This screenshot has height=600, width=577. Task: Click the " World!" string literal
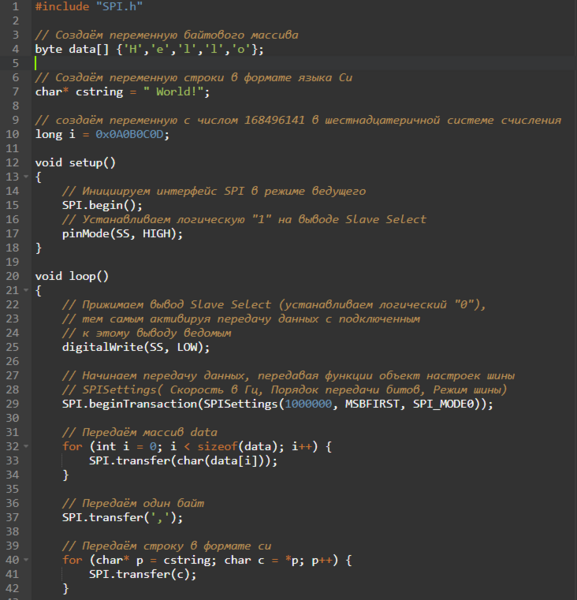coord(173,92)
